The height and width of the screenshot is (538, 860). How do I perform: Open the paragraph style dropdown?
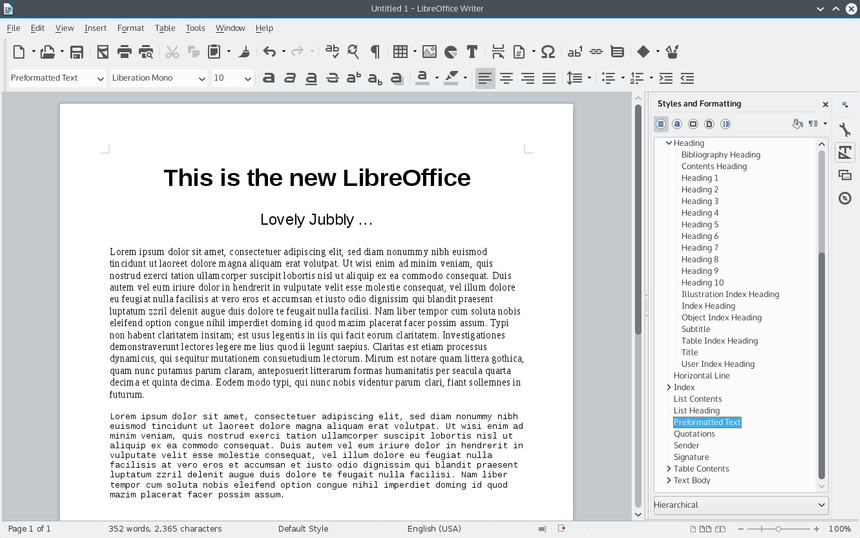click(x=100, y=78)
